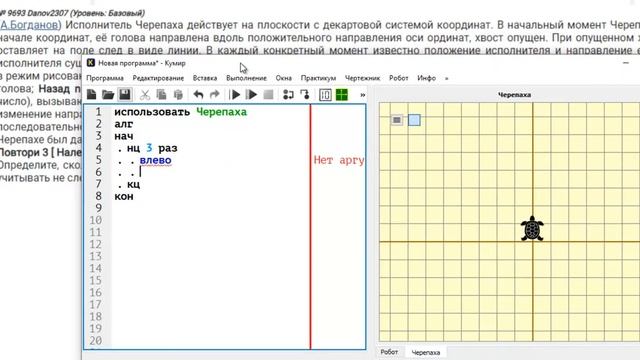Click the turtle on the coordinate grid
Image resolution: width=640 pixels, height=360 pixels.
[x=532, y=229]
